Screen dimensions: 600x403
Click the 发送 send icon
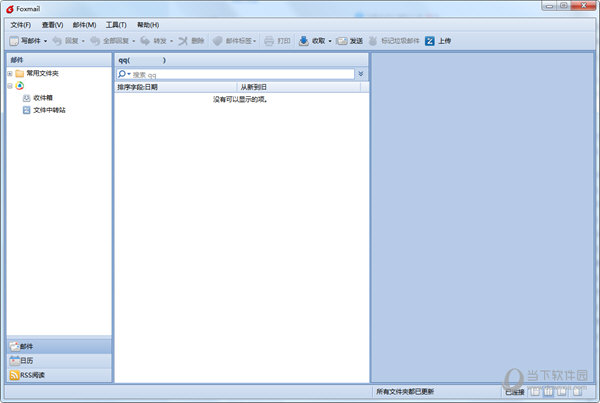pos(341,41)
